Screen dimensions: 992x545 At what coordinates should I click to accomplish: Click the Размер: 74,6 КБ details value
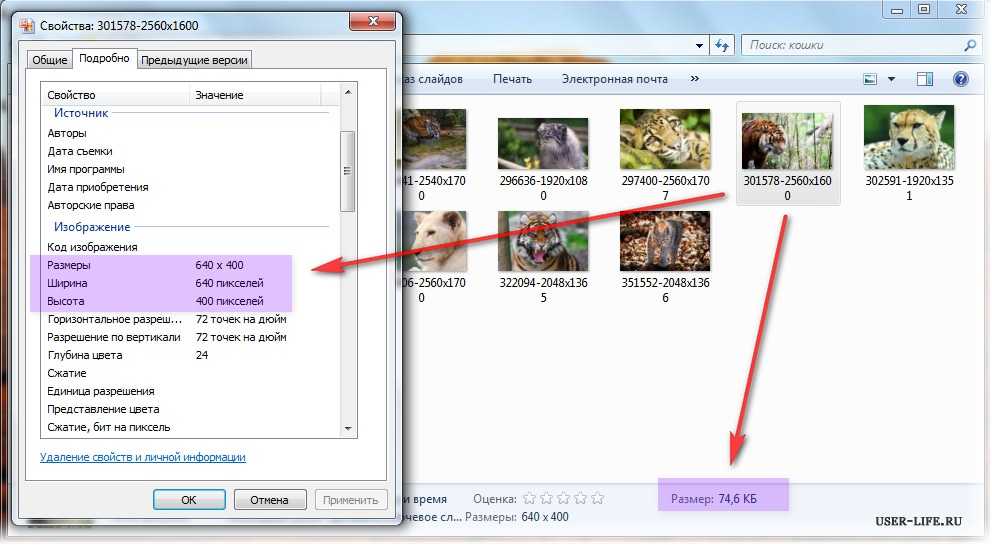pyautogui.click(x=714, y=499)
